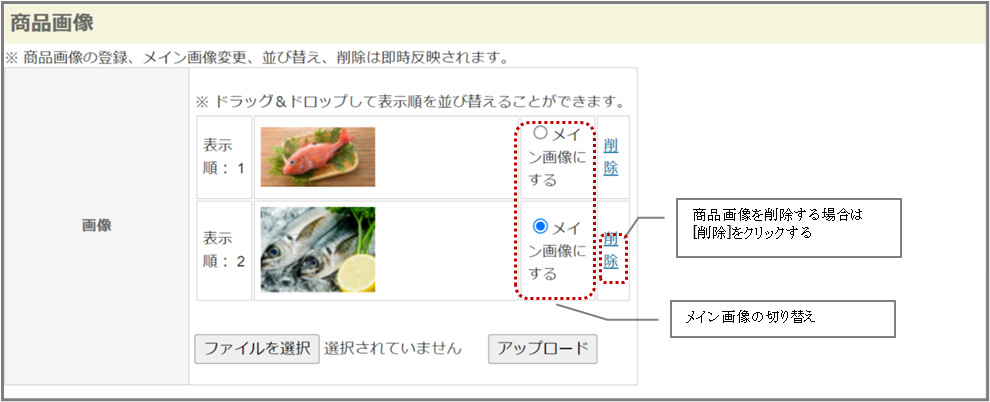Screen dimensions: 990x402
Task: Select the main image radio for image 1
Action: pyautogui.click(x=540, y=133)
